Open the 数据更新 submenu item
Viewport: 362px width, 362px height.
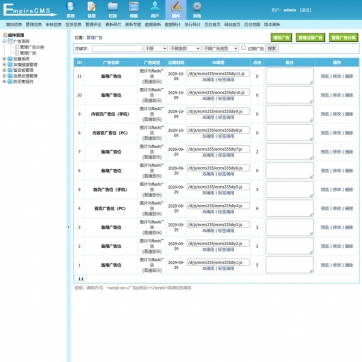tap(153, 24)
